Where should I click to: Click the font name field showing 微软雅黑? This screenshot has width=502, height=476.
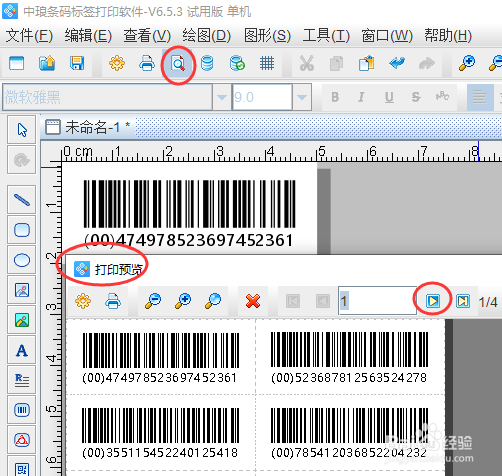107,97
